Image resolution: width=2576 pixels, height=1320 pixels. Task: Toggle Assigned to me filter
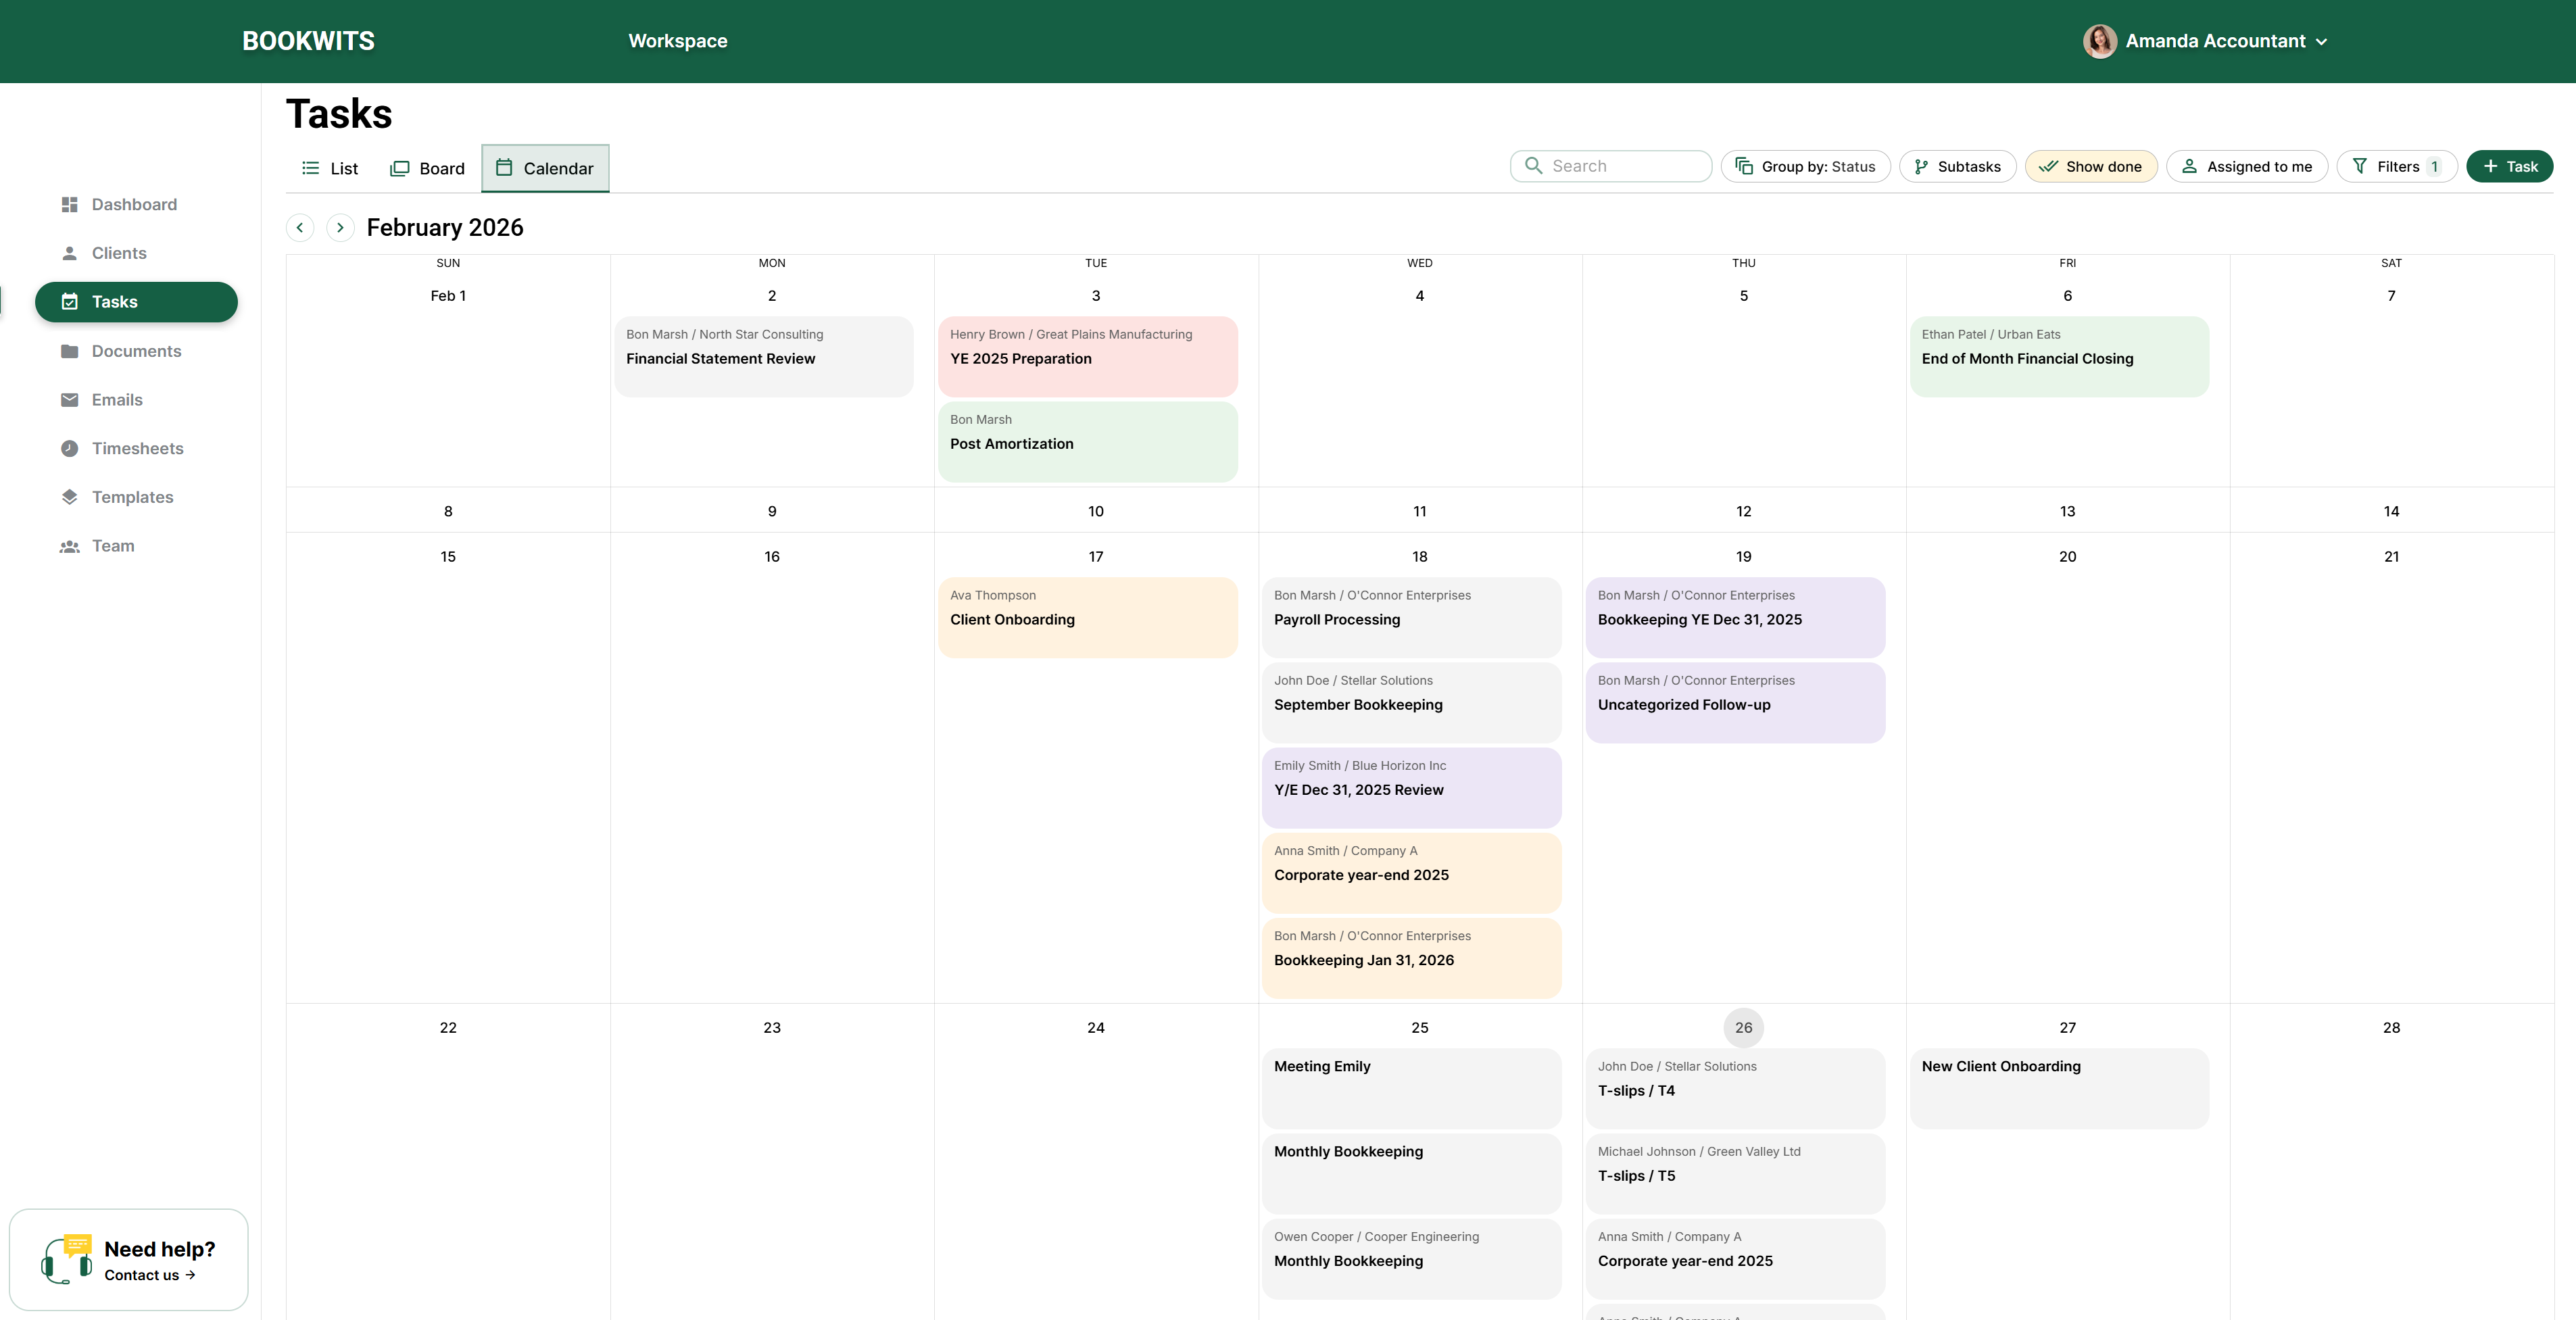tap(2246, 166)
